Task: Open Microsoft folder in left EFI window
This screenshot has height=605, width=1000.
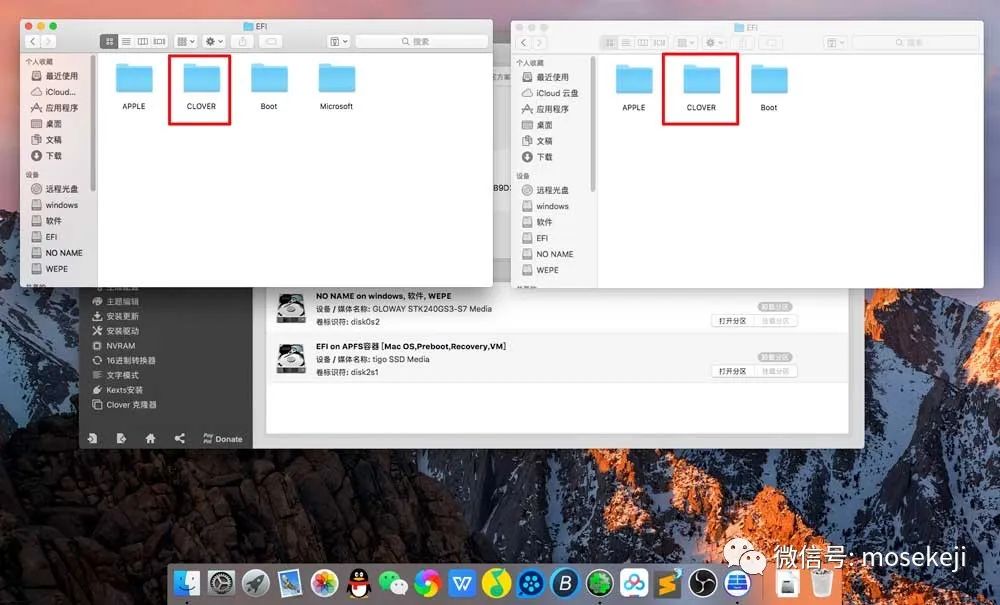Action: click(x=337, y=87)
